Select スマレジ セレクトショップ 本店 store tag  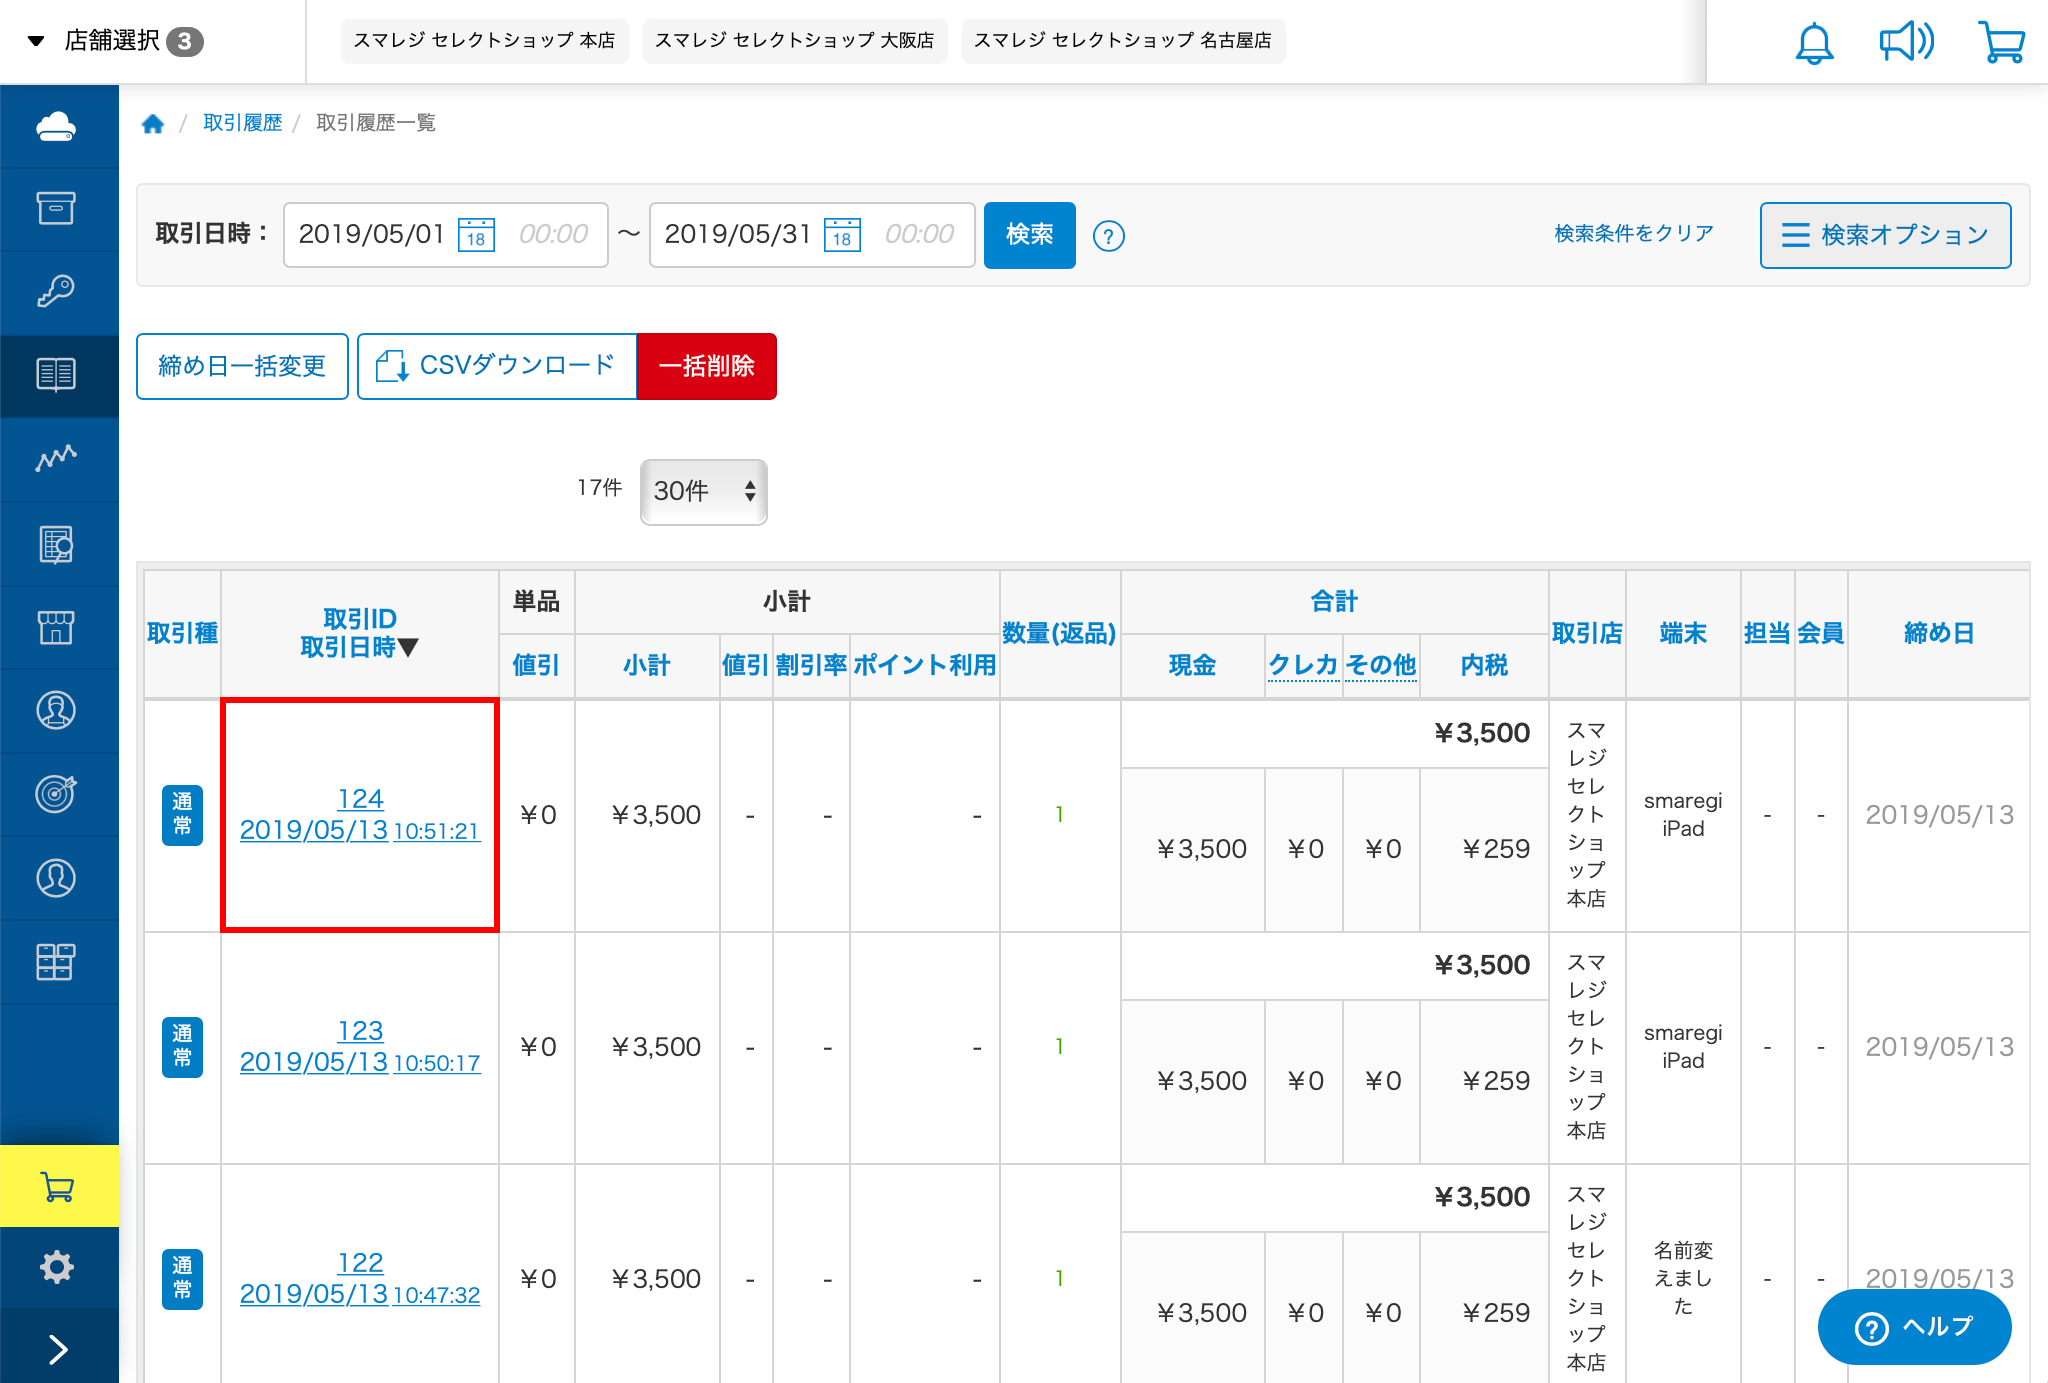484,41
